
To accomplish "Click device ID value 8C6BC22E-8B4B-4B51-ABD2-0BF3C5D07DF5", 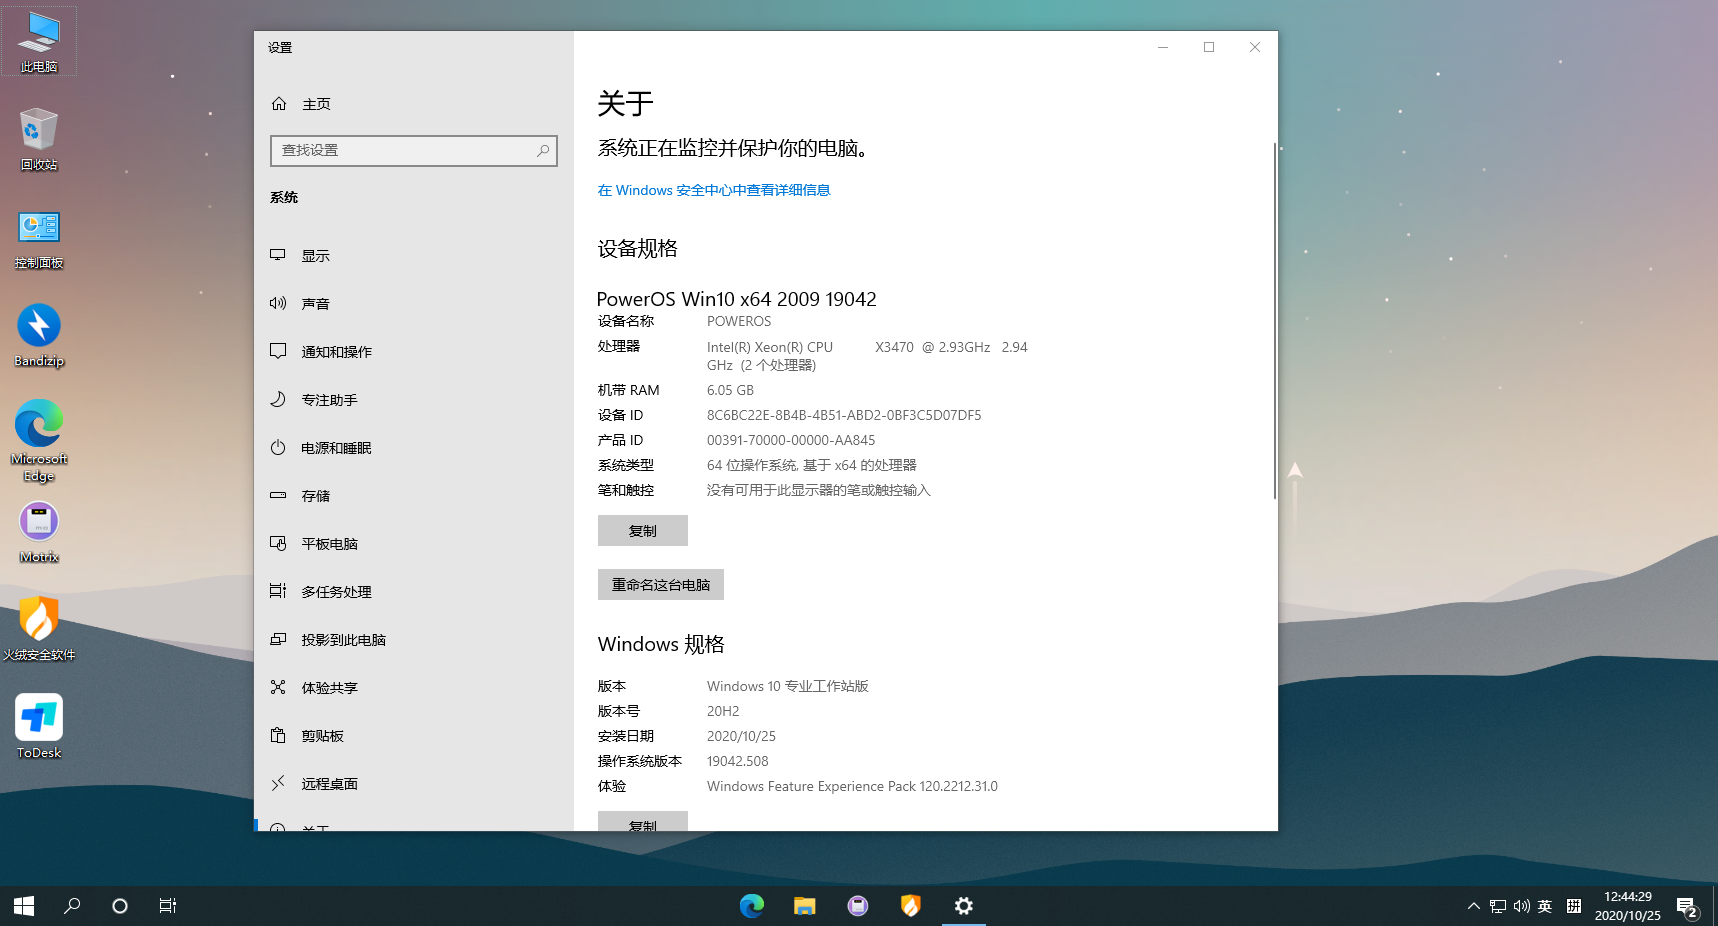I will coord(844,415).
